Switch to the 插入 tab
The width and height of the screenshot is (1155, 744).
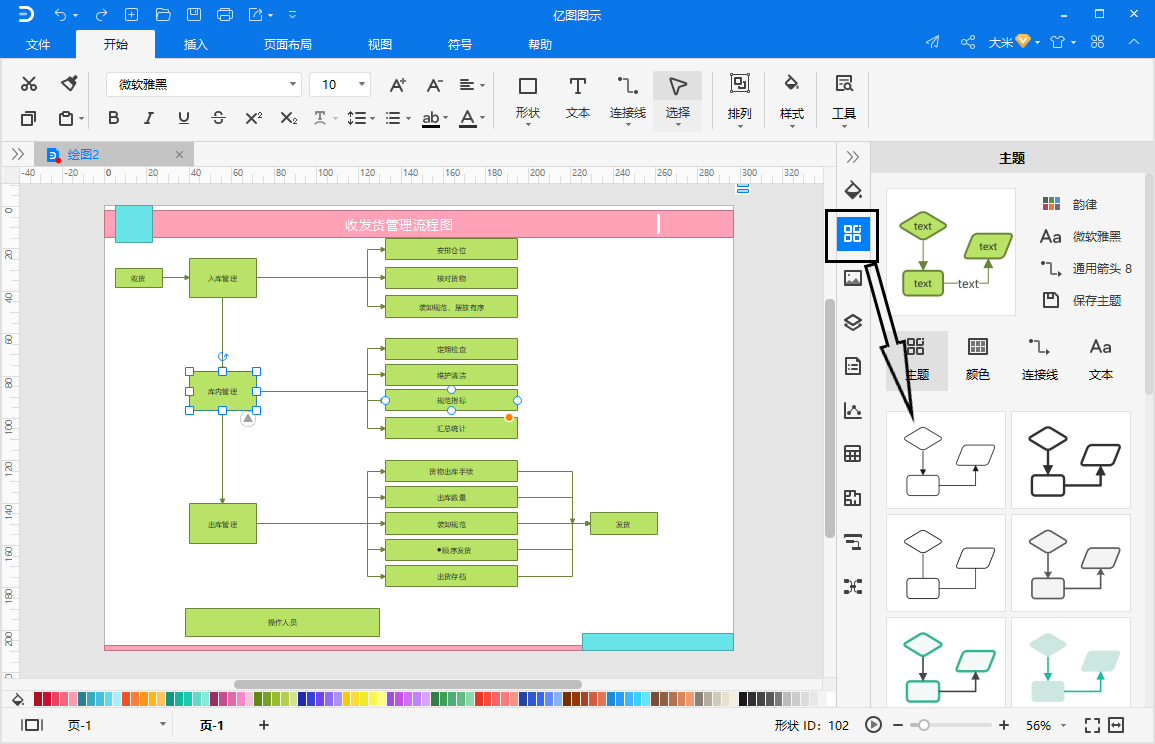coord(195,44)
